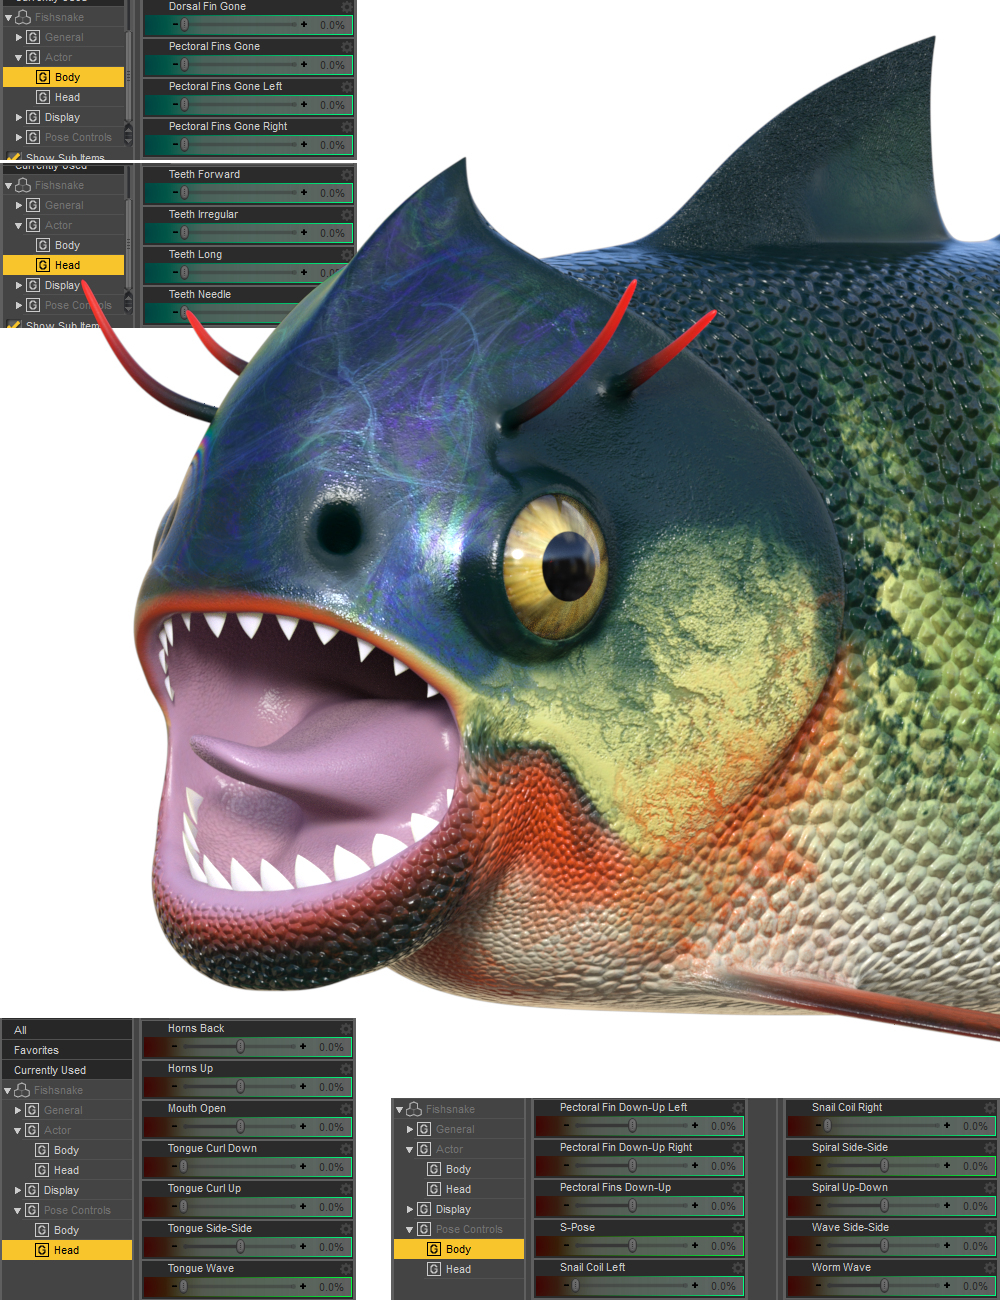Click minus button on S-Pose slider
1000x1300 pixels.
[x=566, y=1245]
